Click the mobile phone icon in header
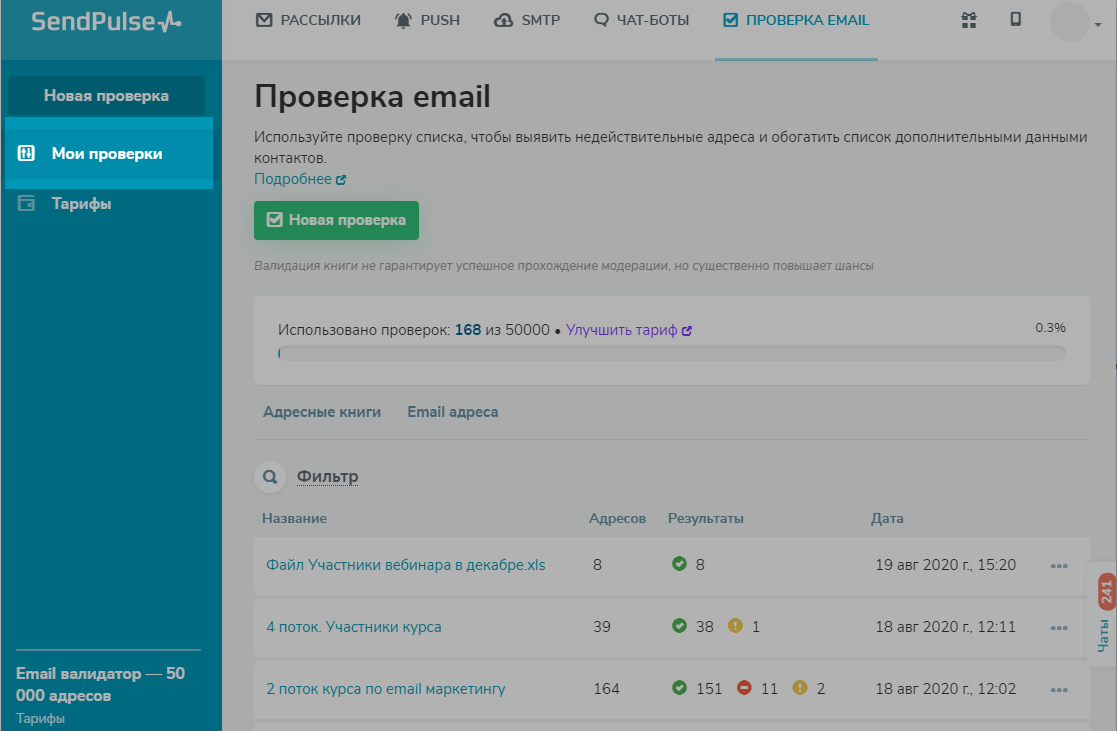The width and height of the screenshot is (1117, 731). pos(1016,19)
